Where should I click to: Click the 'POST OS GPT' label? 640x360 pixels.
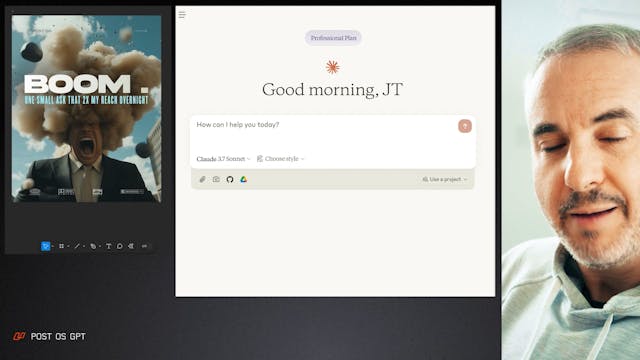58,336
